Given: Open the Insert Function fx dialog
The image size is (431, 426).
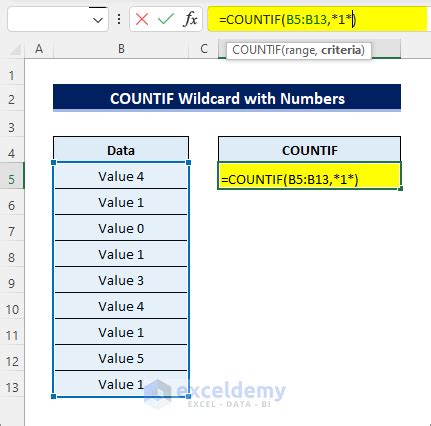Looking at the screenshot, I should pos(190,19).
